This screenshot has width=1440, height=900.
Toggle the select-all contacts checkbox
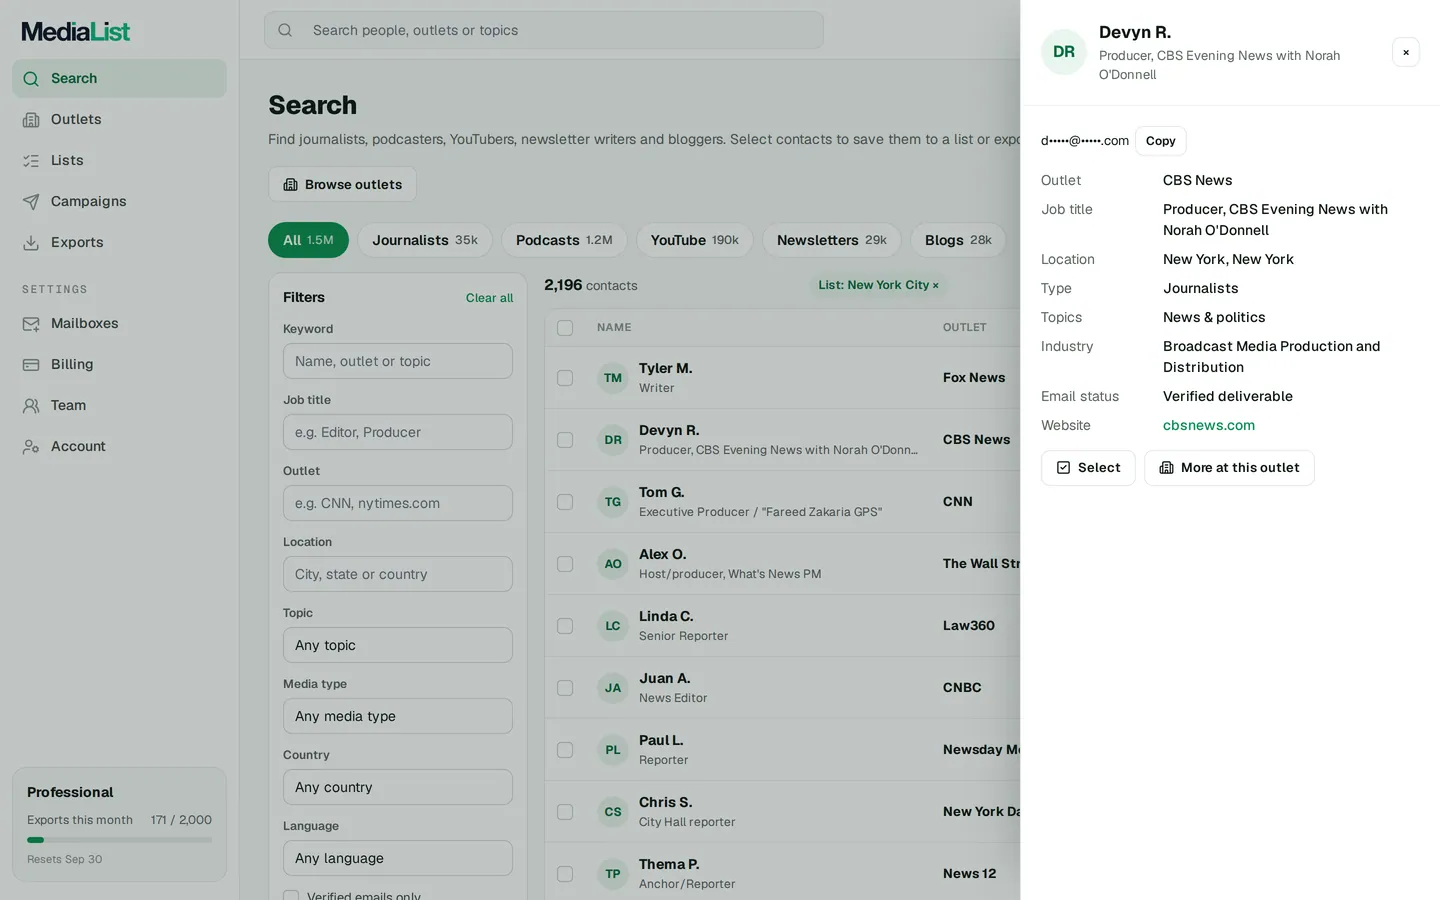(x=565, y=328)
